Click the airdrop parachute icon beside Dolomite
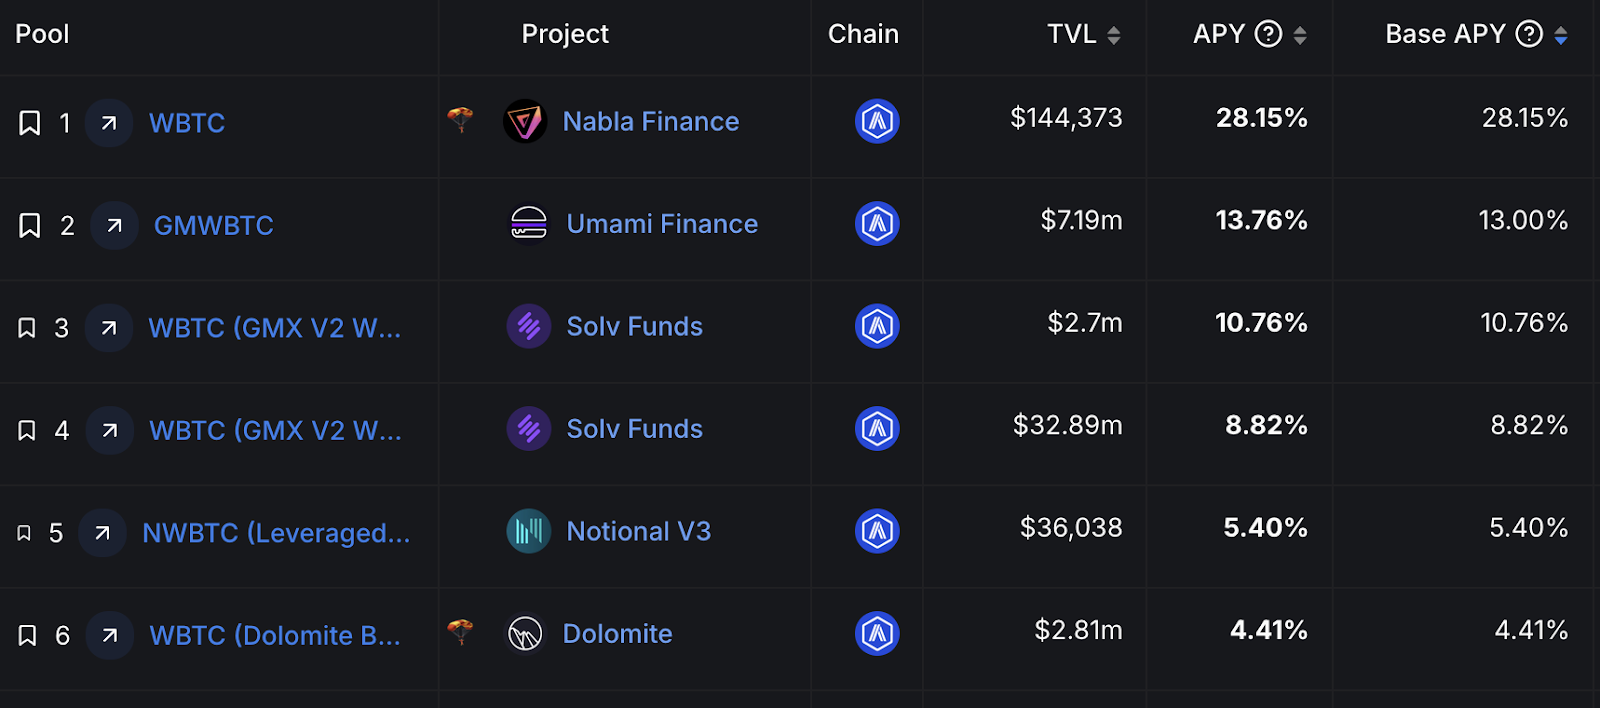This screenshot has height=708, width=1600. (460, 631)
